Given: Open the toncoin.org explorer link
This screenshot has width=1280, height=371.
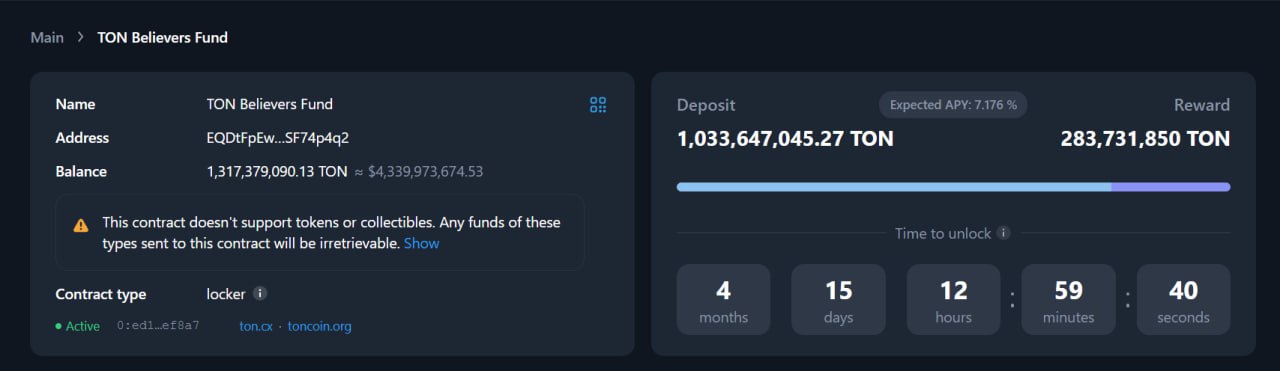Looking at the screenshot, I should (319, 326).
